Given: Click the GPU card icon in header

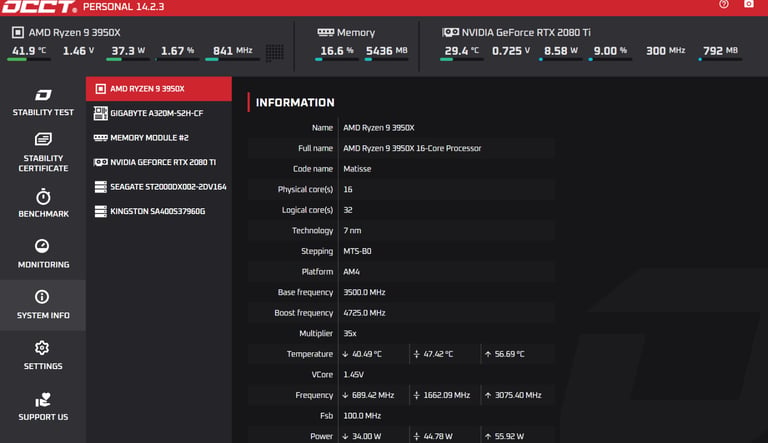Looking at the screenshot, I should pyautogui.click(x=450, y=32).
